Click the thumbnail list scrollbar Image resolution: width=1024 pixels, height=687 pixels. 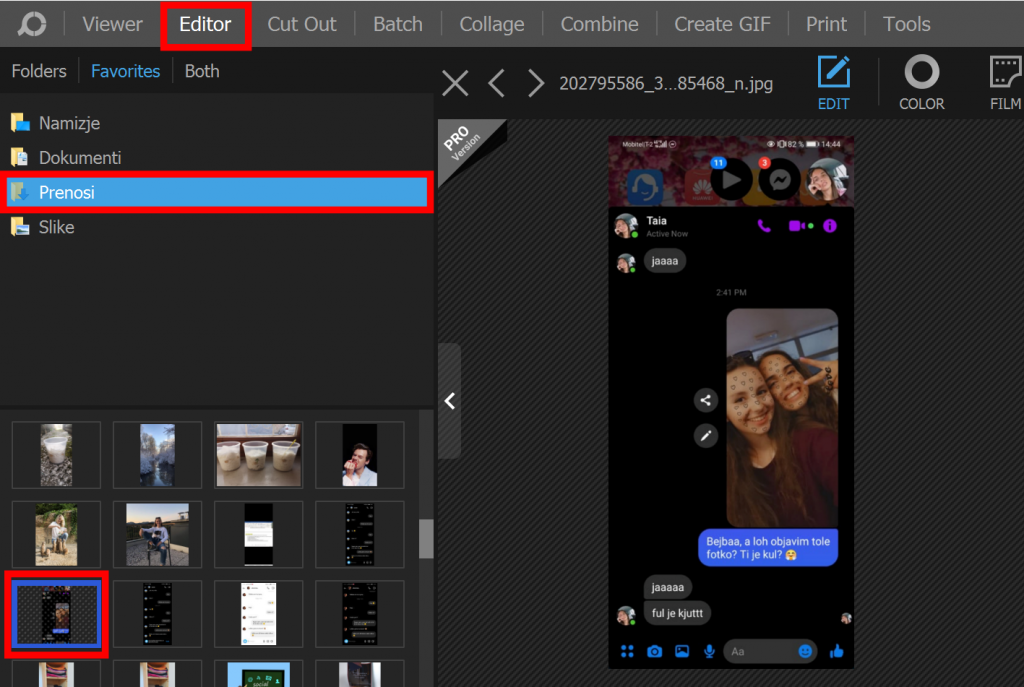point(426,539)
